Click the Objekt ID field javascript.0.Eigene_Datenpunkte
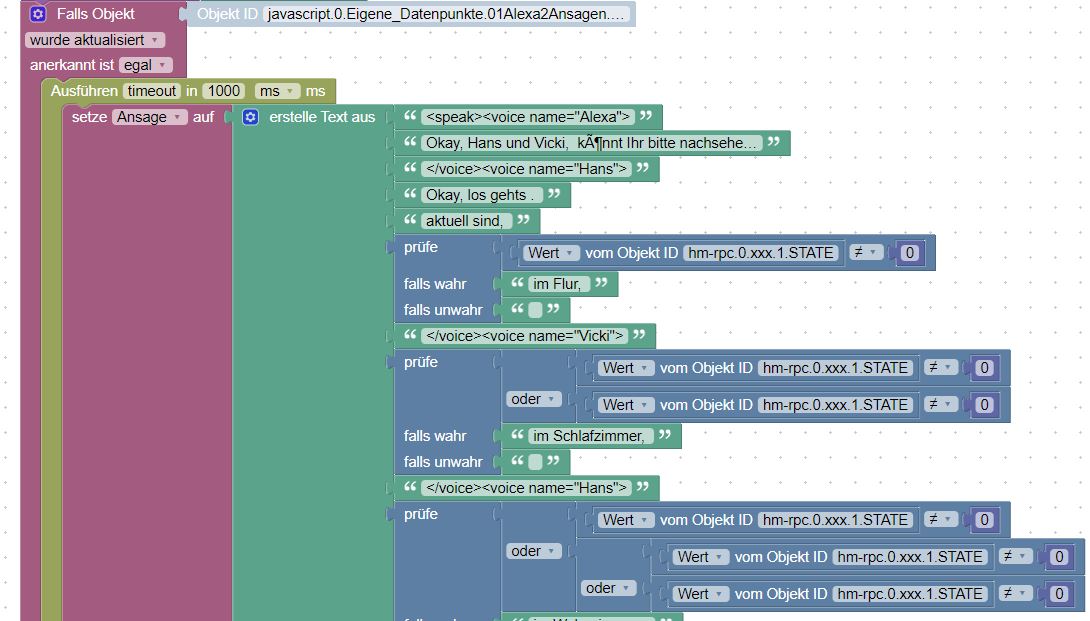 click(446, 14)
